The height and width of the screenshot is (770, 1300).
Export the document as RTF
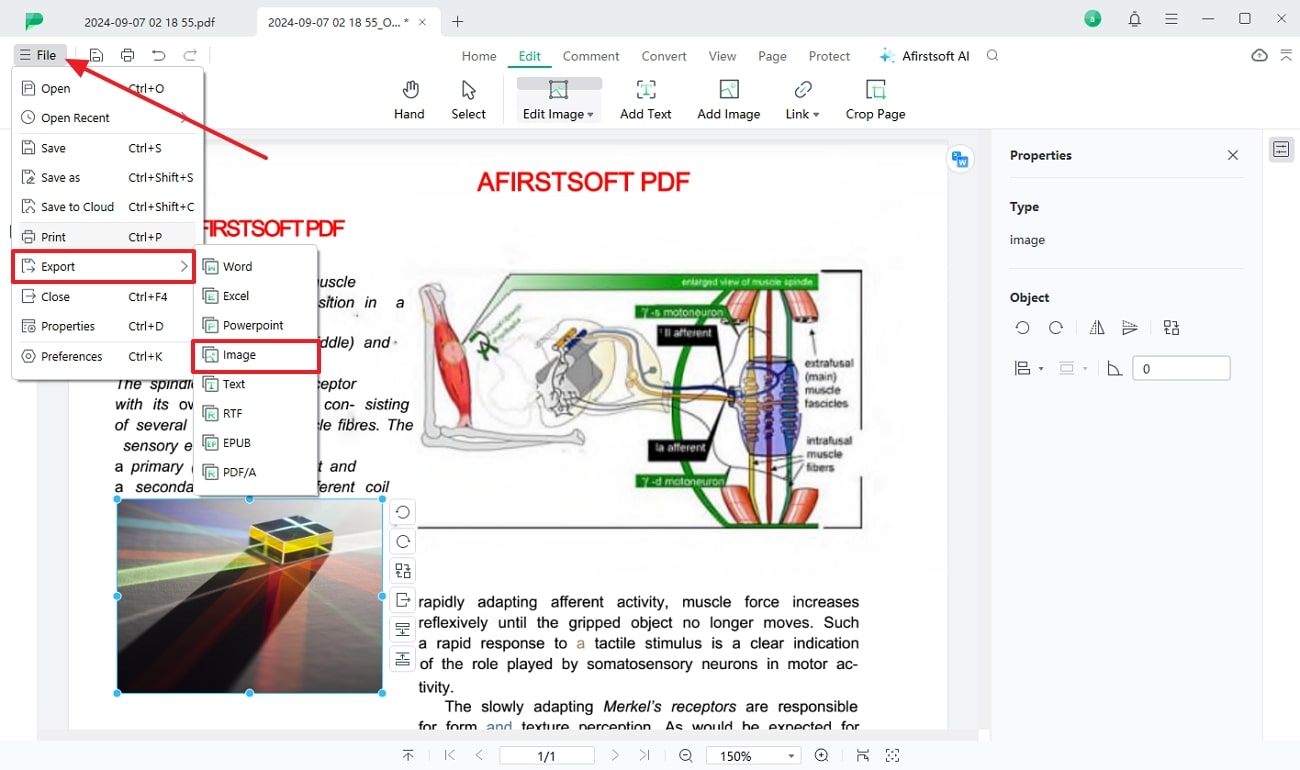click(x=255, y=413)
